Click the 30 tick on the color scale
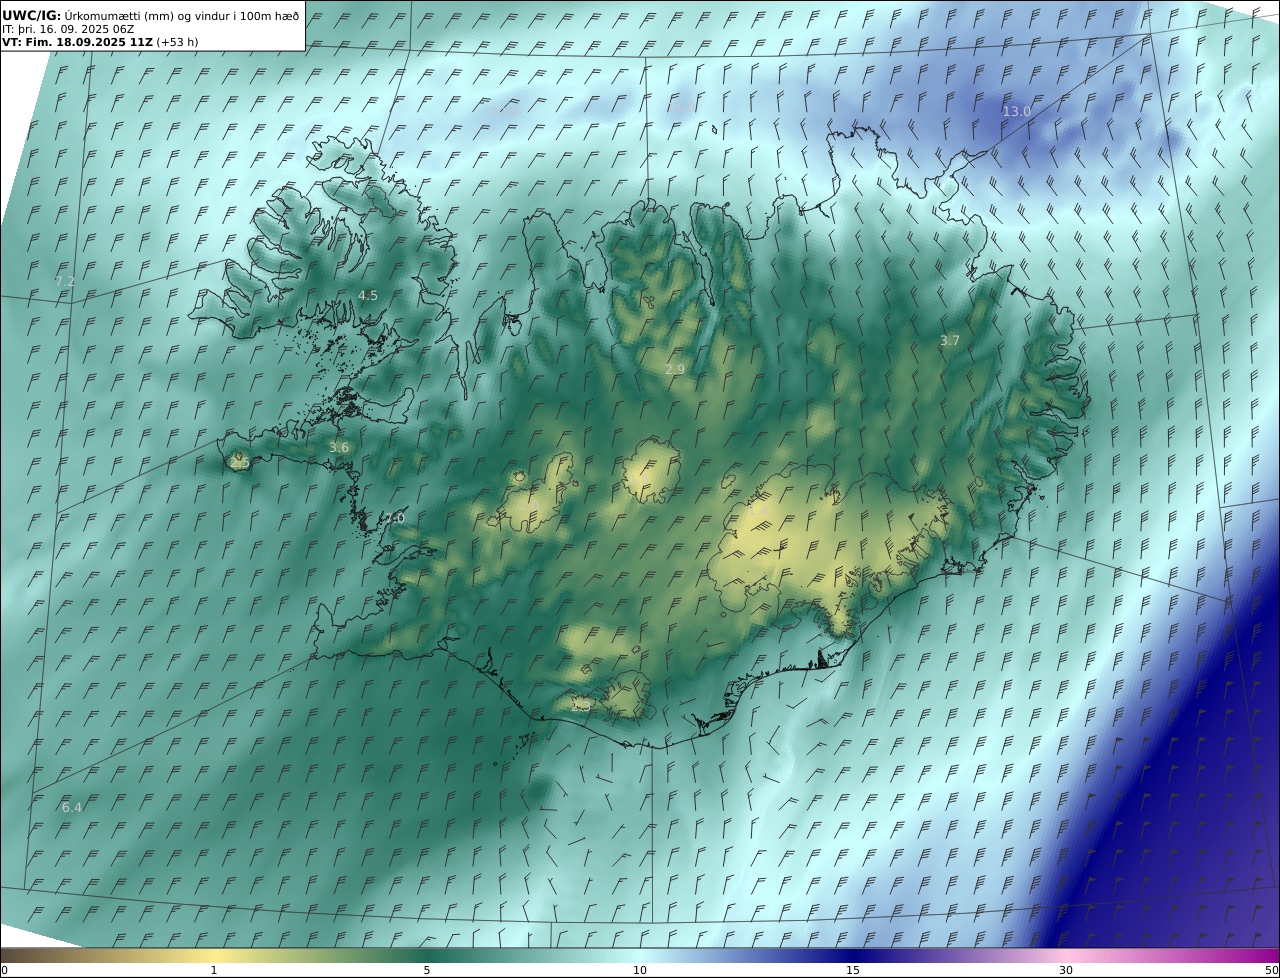 tap(1066, 970)
